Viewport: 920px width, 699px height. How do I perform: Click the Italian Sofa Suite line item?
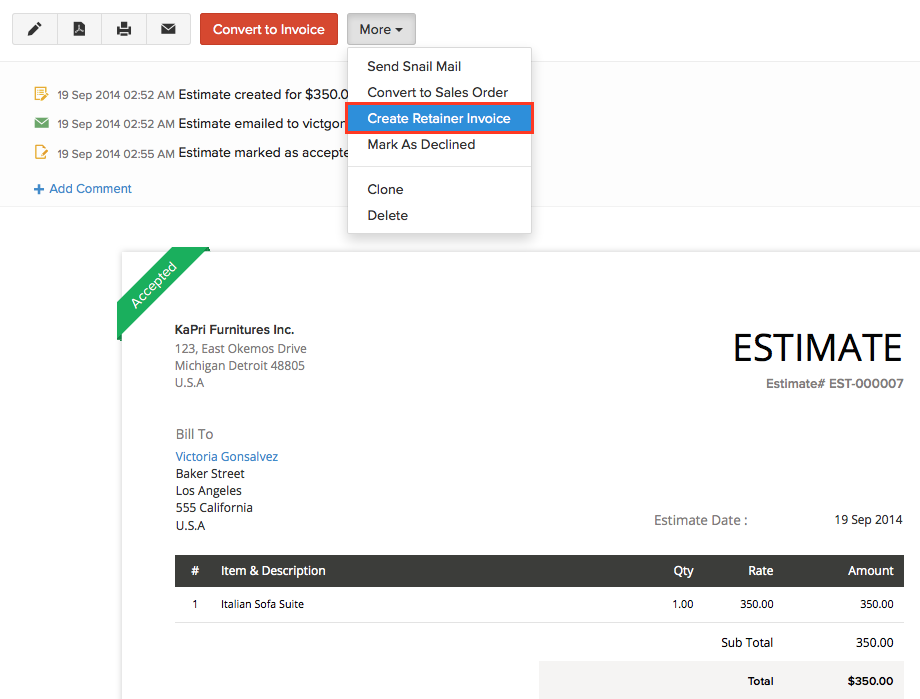tap(262, 604)
